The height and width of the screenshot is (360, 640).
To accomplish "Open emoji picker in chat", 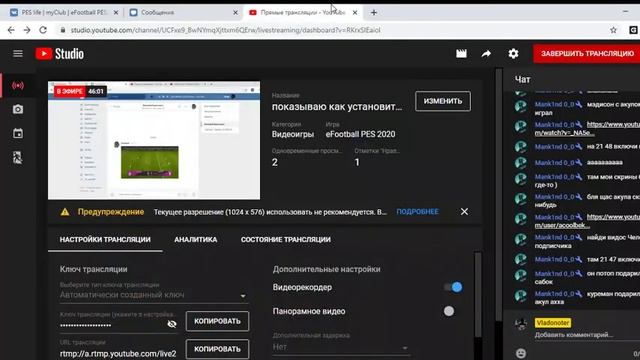I will 521,353.
